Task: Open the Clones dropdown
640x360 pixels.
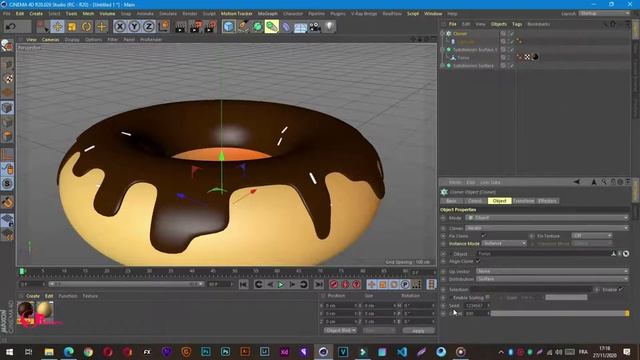Action: pyautogui.click(x=547, y=228)
